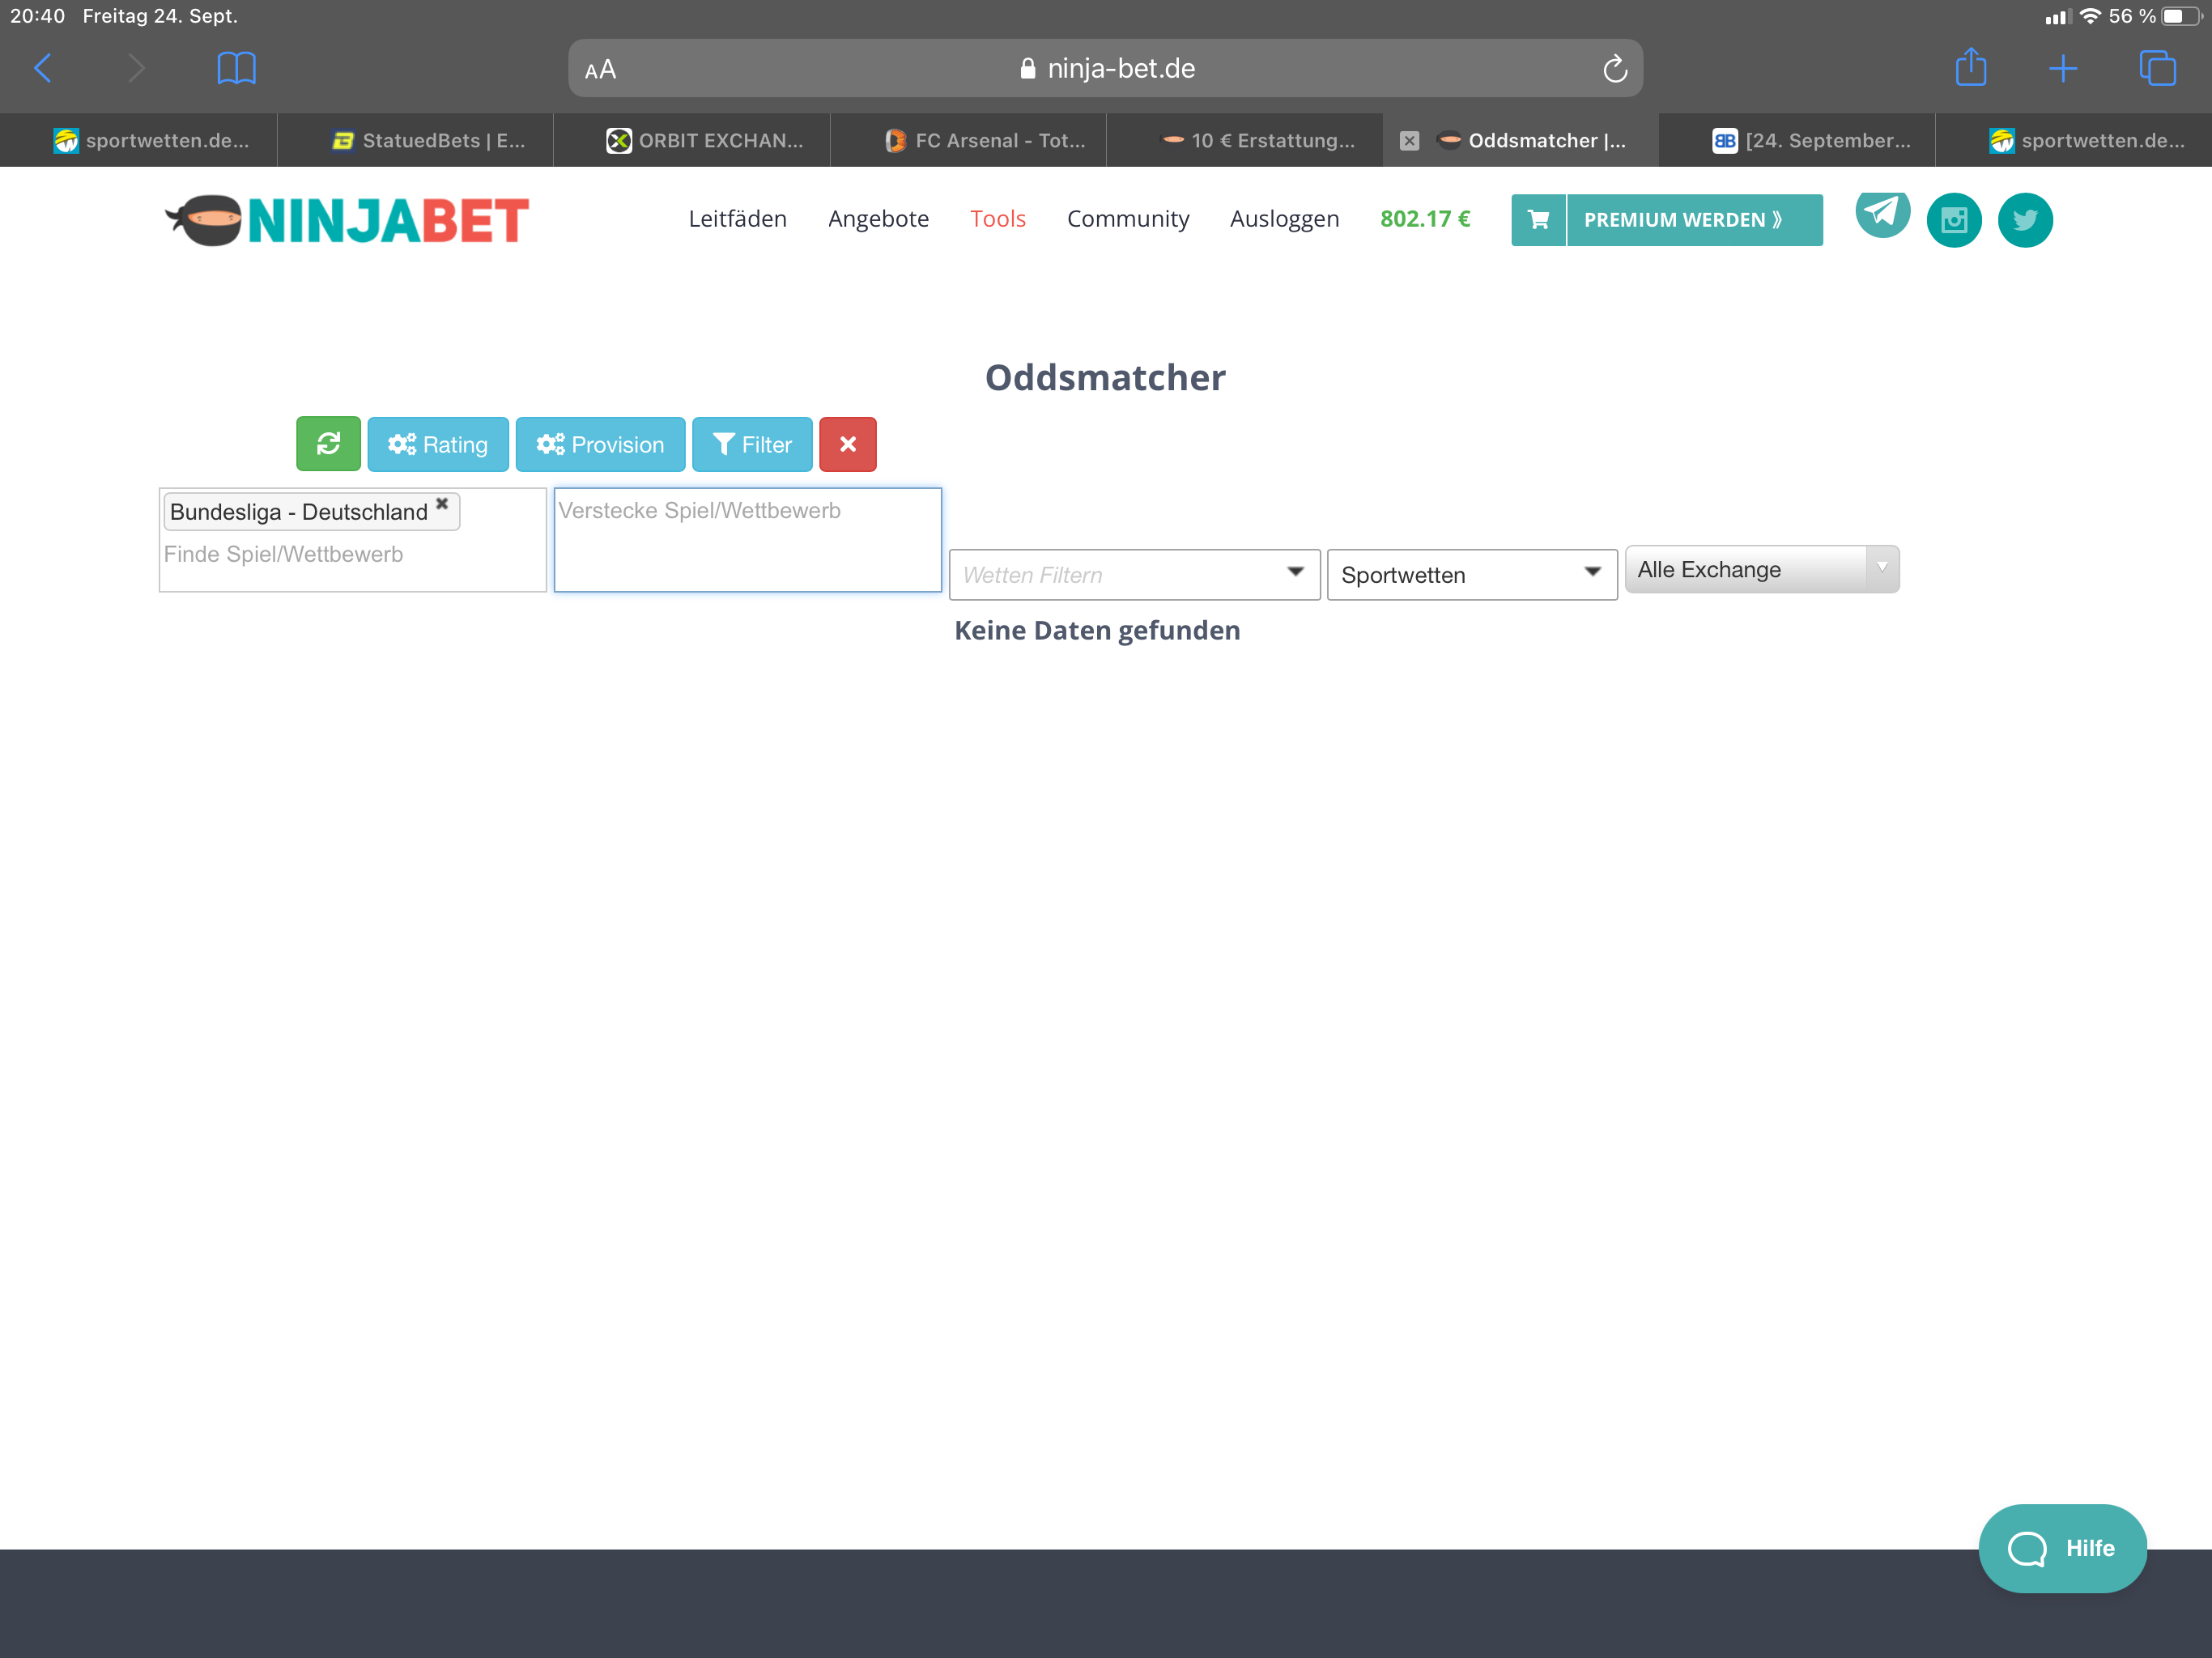Open the Angebote menu
2212x1658 pixels.
pos(878,219)
